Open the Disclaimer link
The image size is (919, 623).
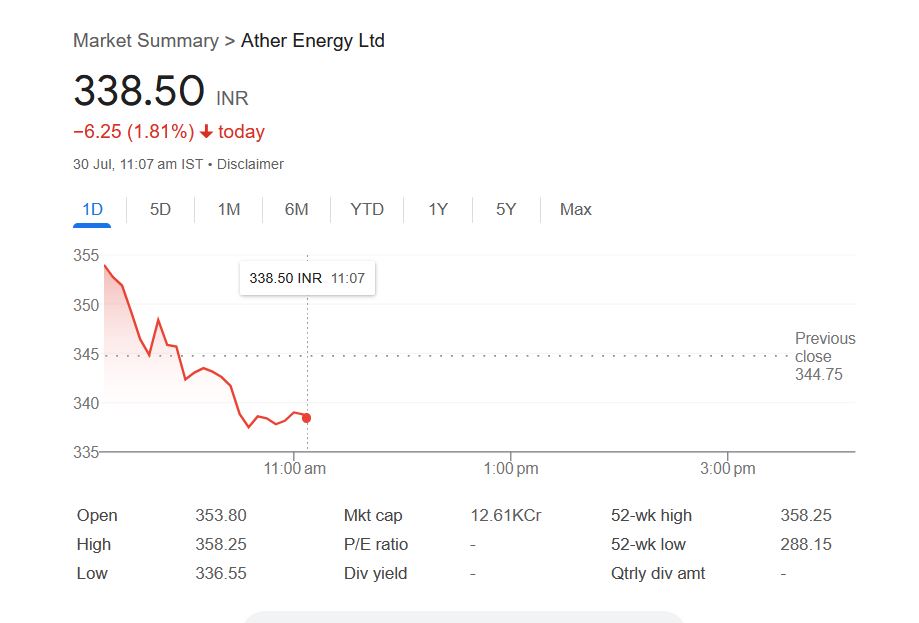(x=250, y=164)
